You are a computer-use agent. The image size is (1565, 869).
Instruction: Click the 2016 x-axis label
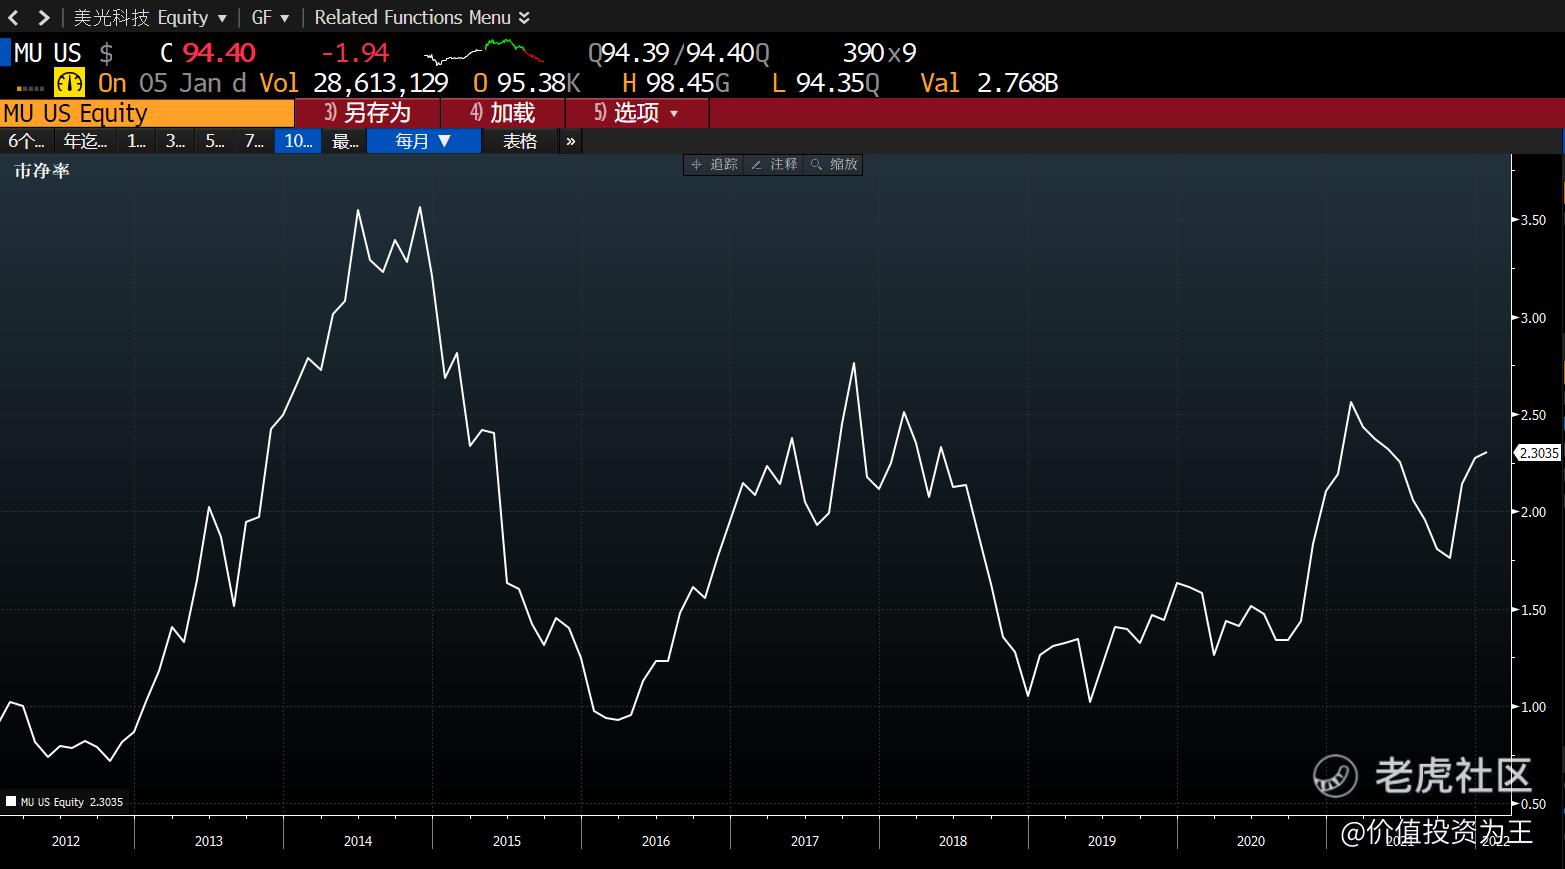tap(656, 841)
